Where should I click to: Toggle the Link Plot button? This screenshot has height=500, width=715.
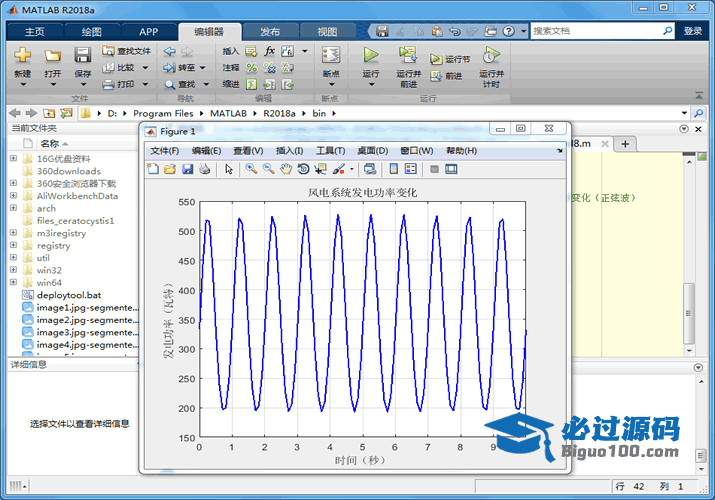point(369,169)
